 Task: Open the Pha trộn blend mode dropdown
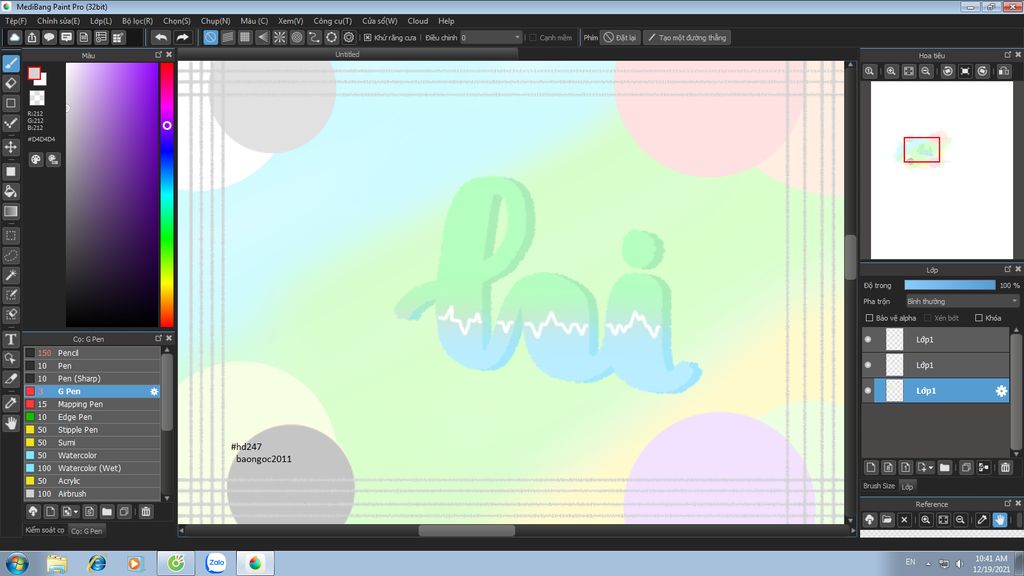click(x=962, y=301)
